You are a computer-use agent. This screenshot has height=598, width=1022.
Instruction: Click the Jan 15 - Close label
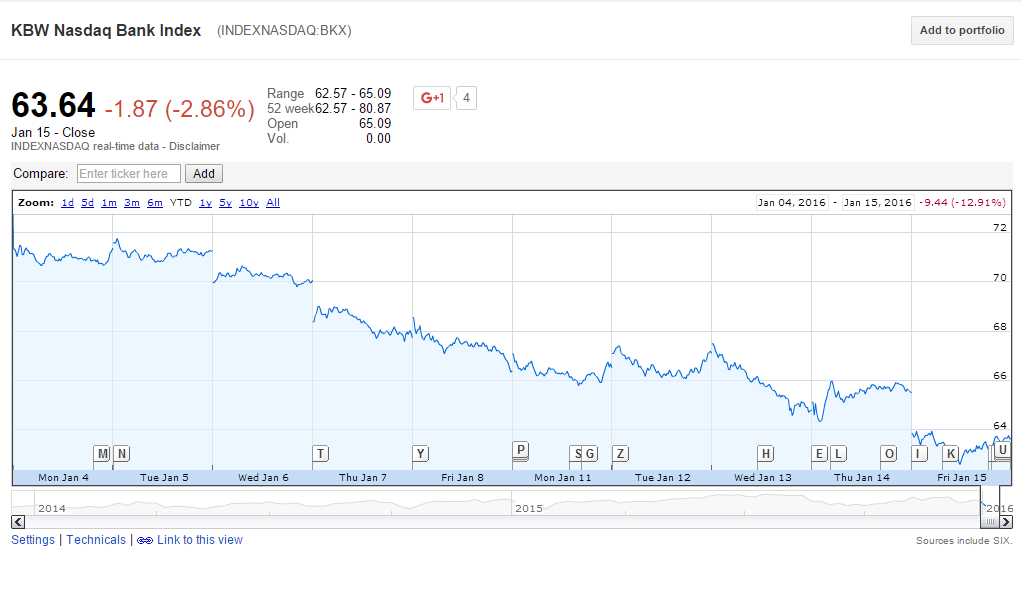click(x=53, y=132)
